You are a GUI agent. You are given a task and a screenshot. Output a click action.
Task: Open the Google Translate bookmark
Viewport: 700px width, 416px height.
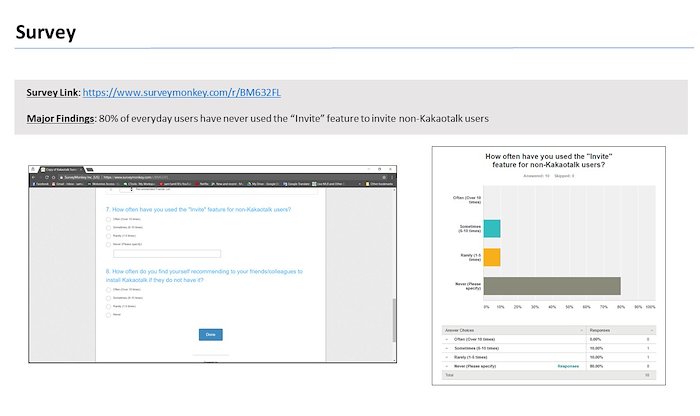(296, 183)
